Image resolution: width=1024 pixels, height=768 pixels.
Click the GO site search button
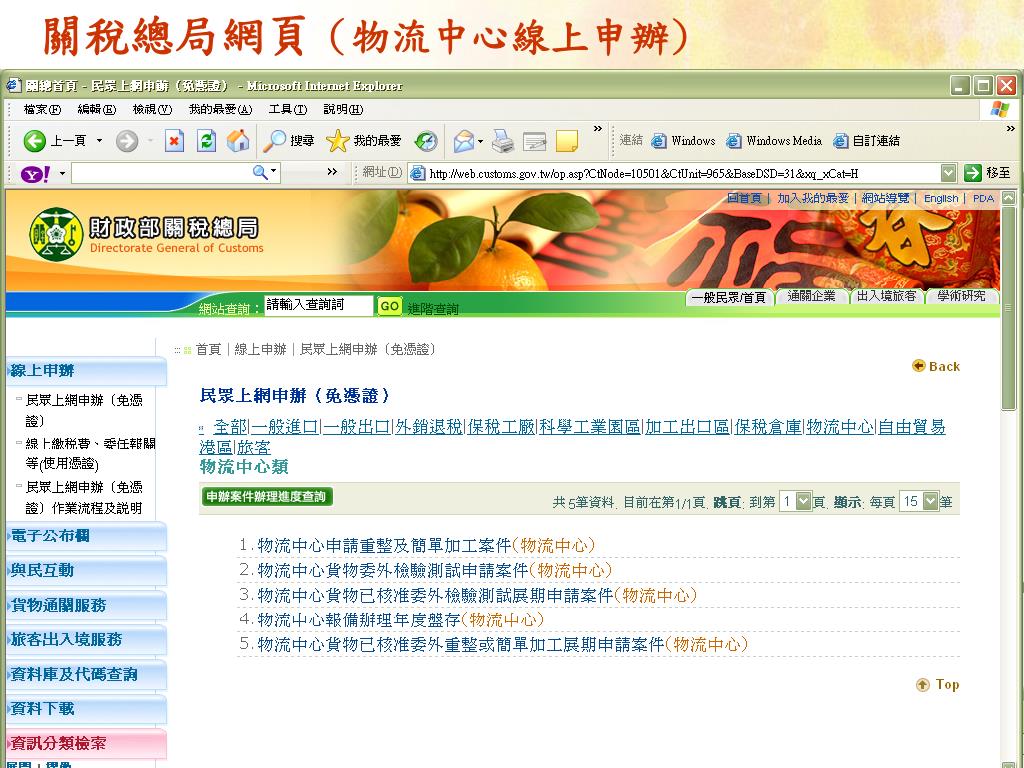coord(389,306)
